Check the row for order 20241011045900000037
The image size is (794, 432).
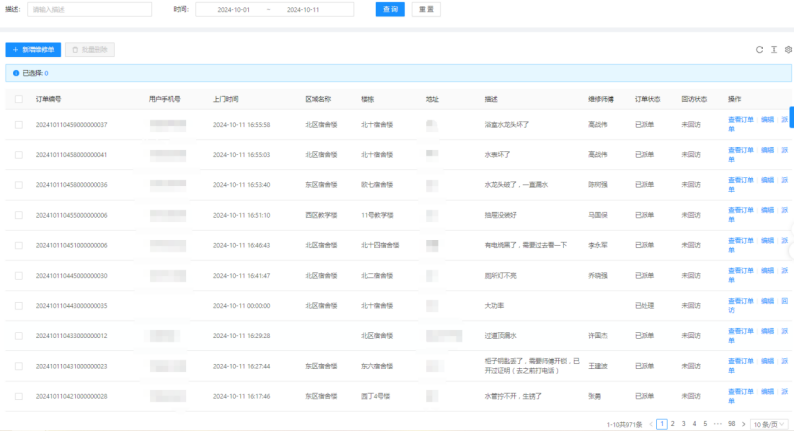coord(19,125)
